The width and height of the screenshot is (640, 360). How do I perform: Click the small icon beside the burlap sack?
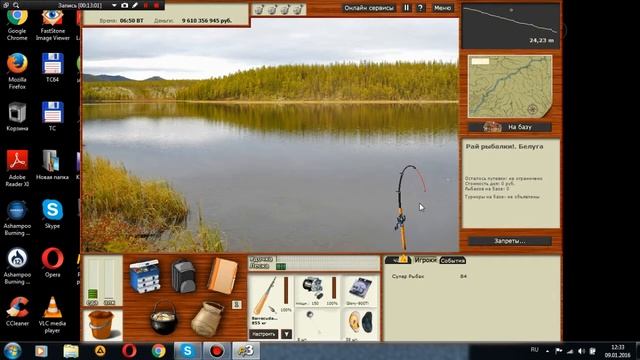click(x=237, y=304)
